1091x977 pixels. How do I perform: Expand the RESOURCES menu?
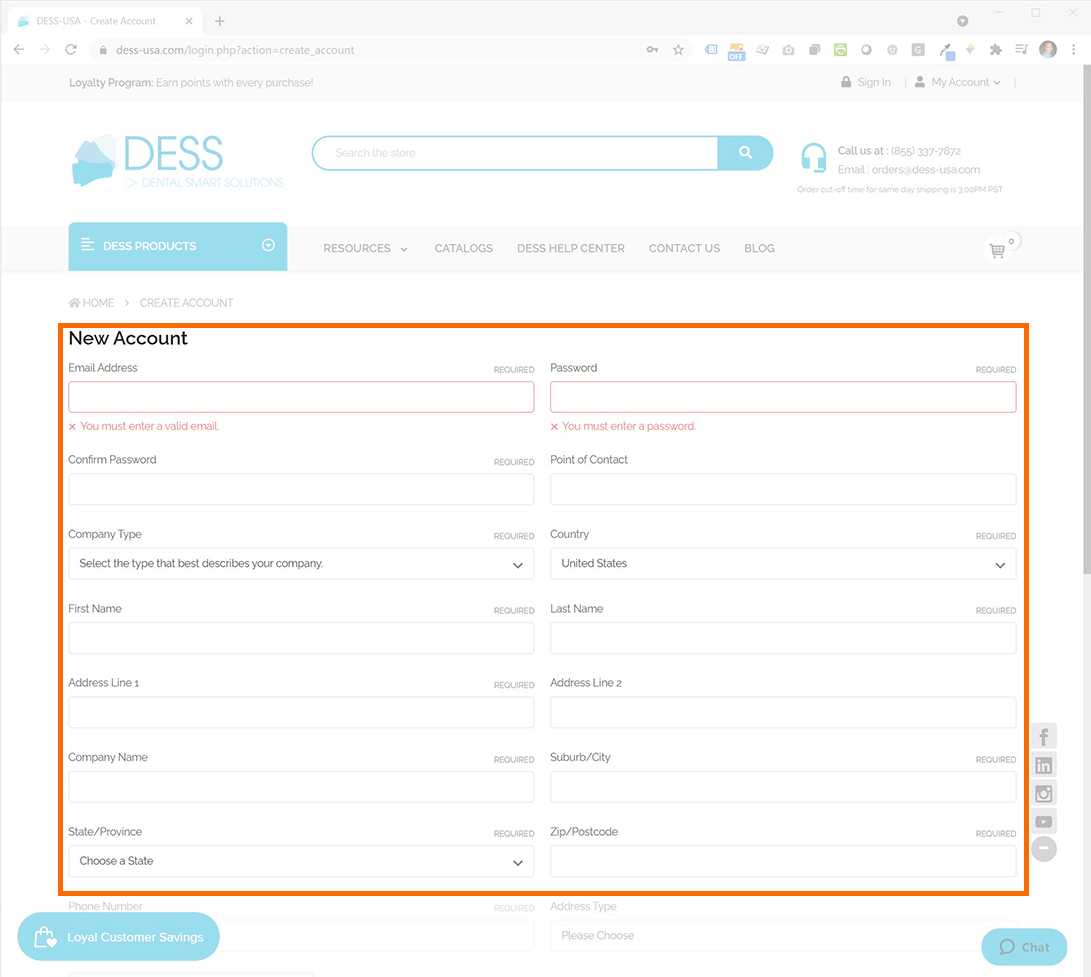pos(365,248)
